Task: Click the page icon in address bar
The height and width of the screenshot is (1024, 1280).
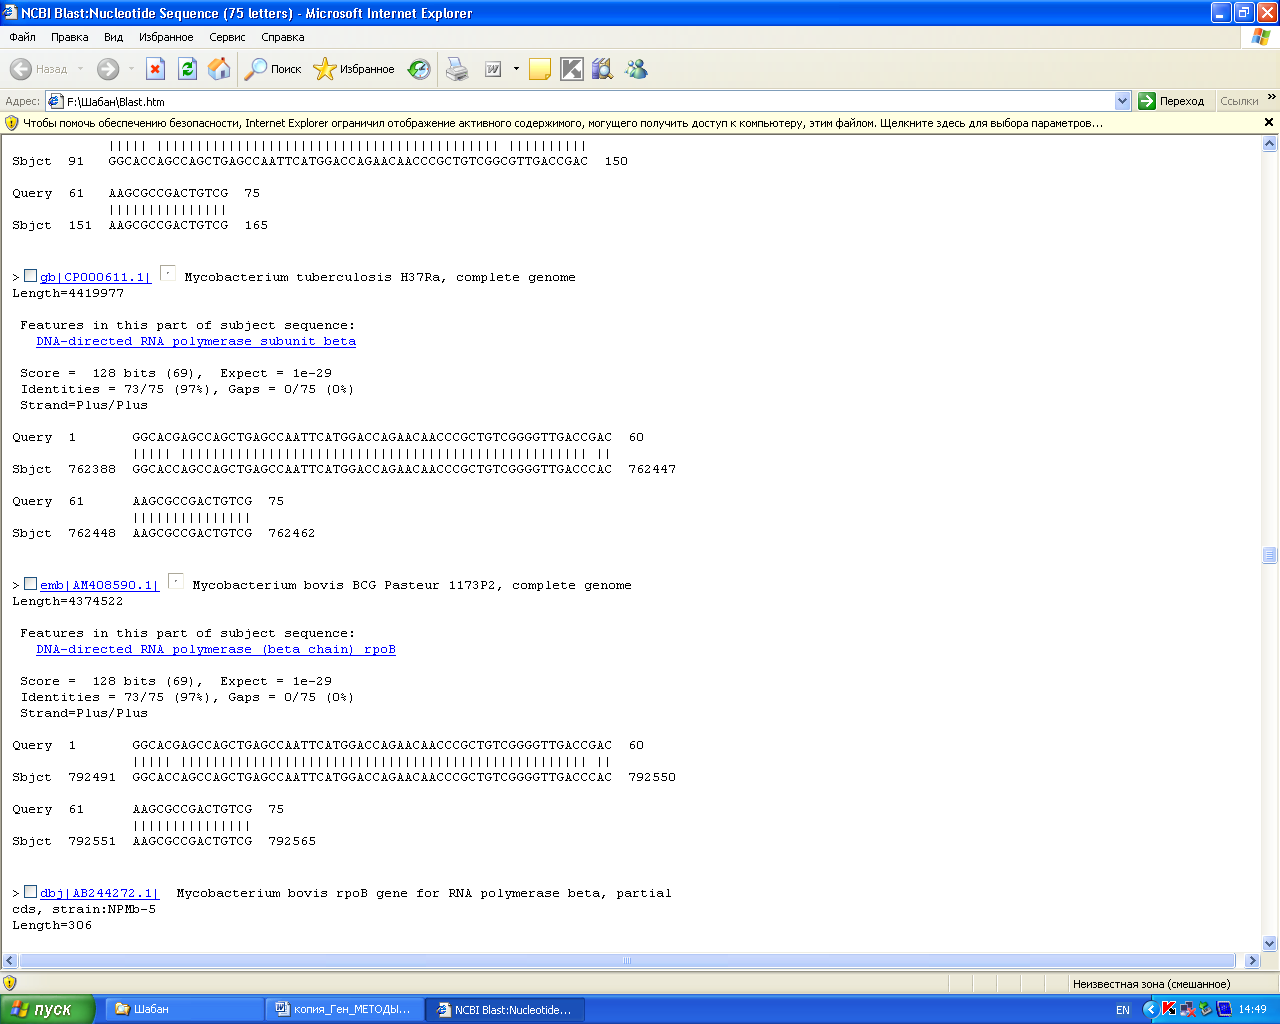Action: pyautogui.click(x=55, y=101)
